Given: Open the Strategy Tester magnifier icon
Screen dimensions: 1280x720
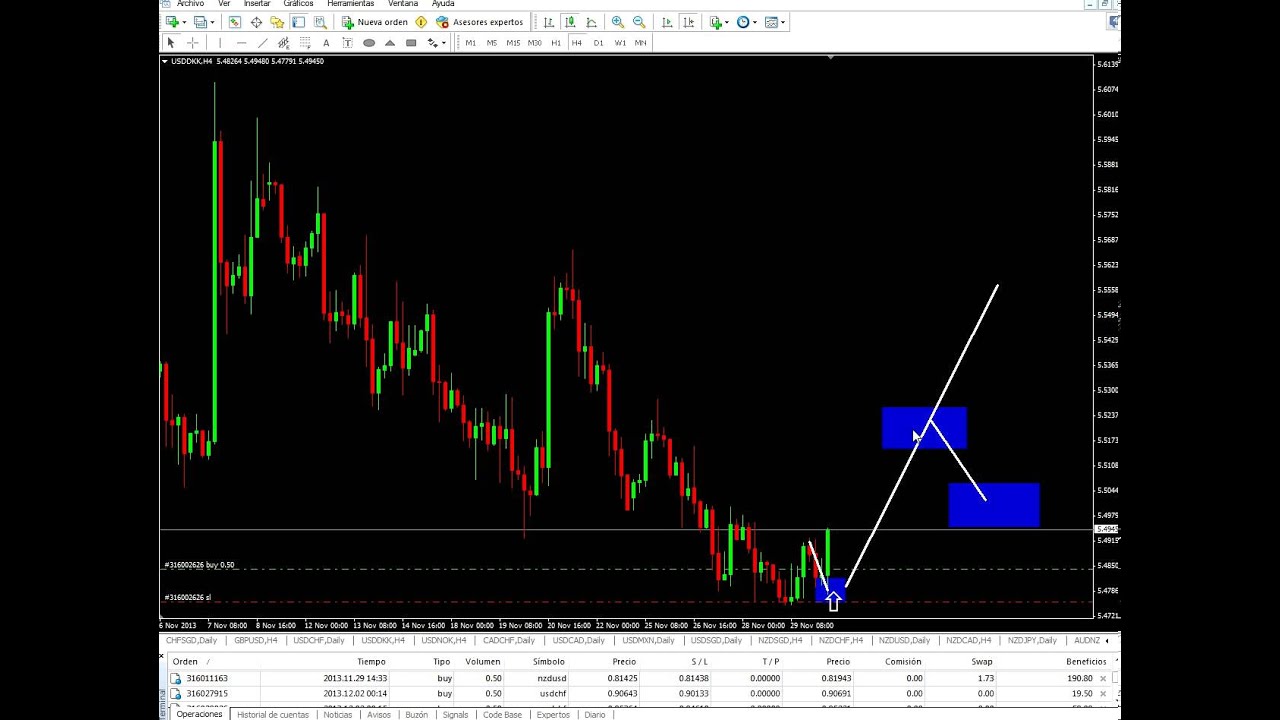Looking at the screenshot, I should (x=320, y=22).
